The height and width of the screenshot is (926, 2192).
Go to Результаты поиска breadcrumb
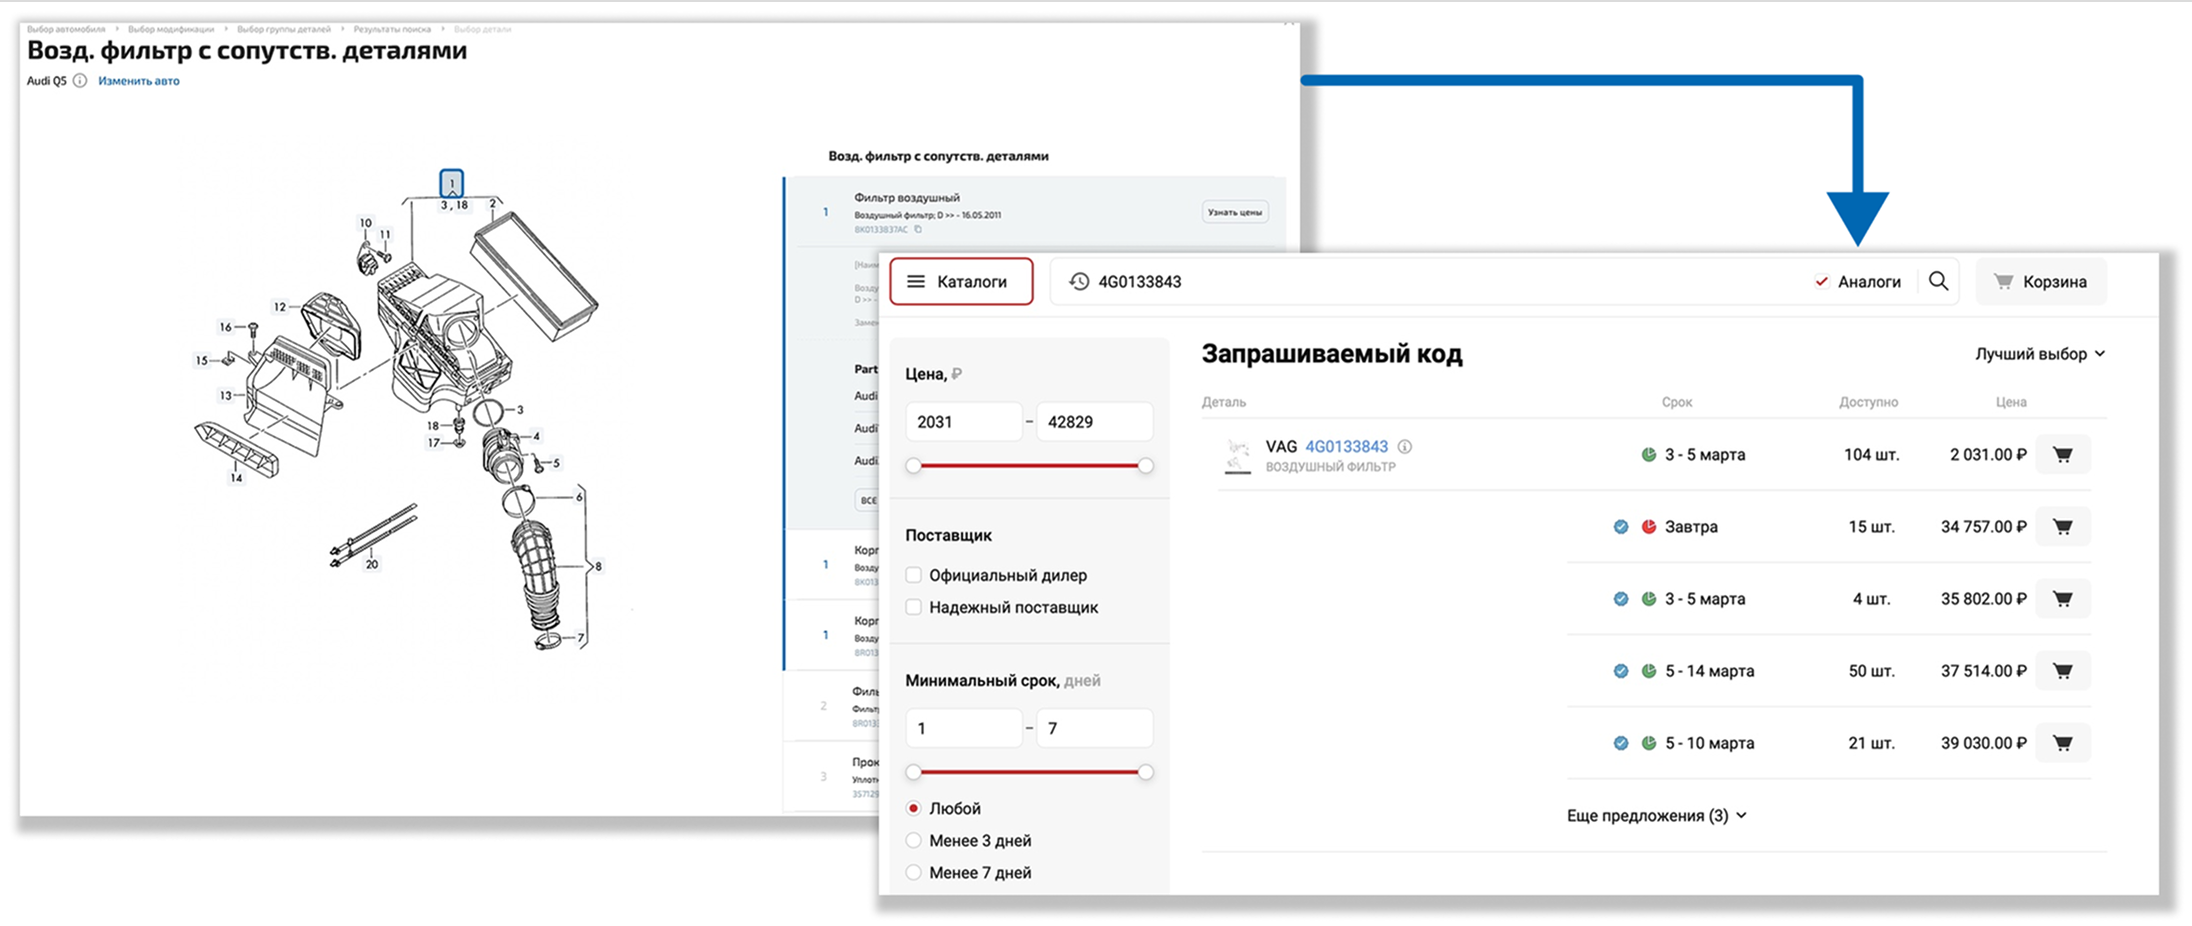click(394, 29)
